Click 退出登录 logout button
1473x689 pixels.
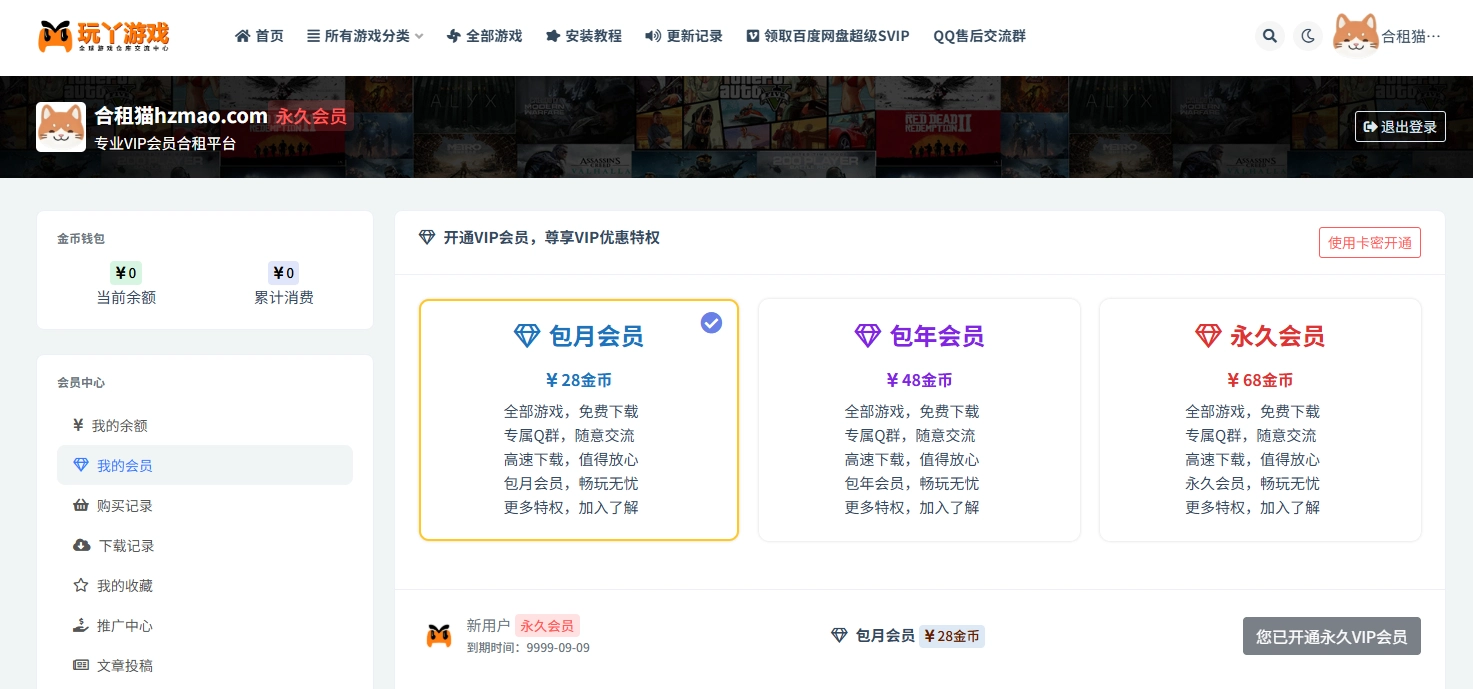coord(1400,127)
